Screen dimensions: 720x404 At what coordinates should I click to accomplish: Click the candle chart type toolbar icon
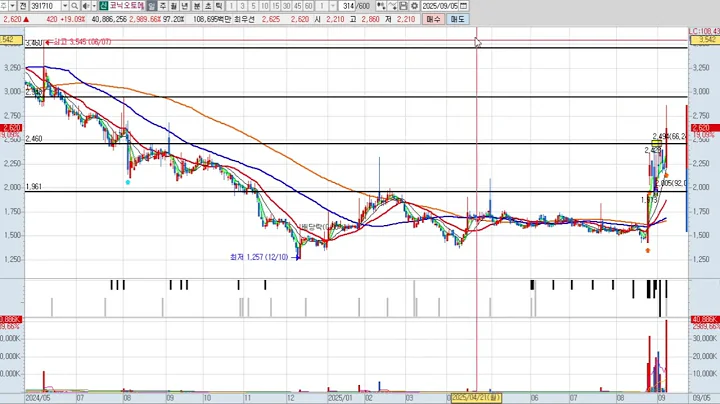click(381, 6)
